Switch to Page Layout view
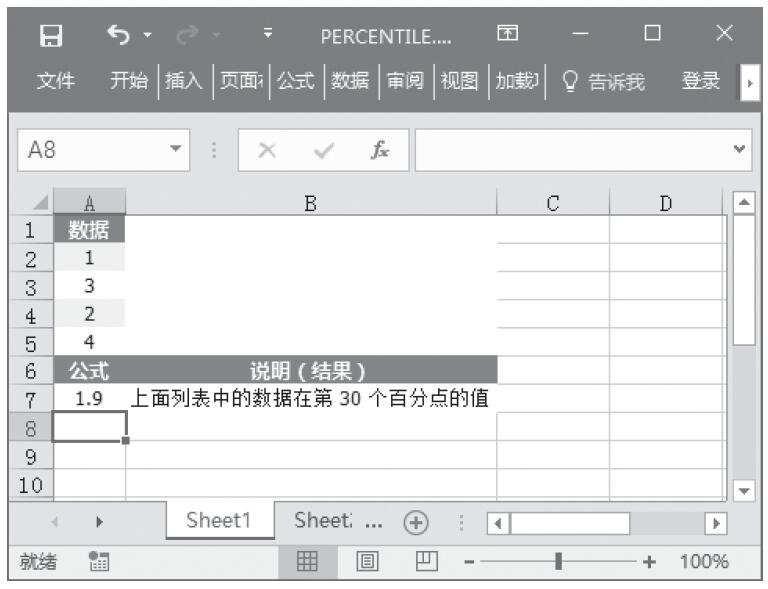Viewport: 768px width, 589px height. (x=367, y=562)
